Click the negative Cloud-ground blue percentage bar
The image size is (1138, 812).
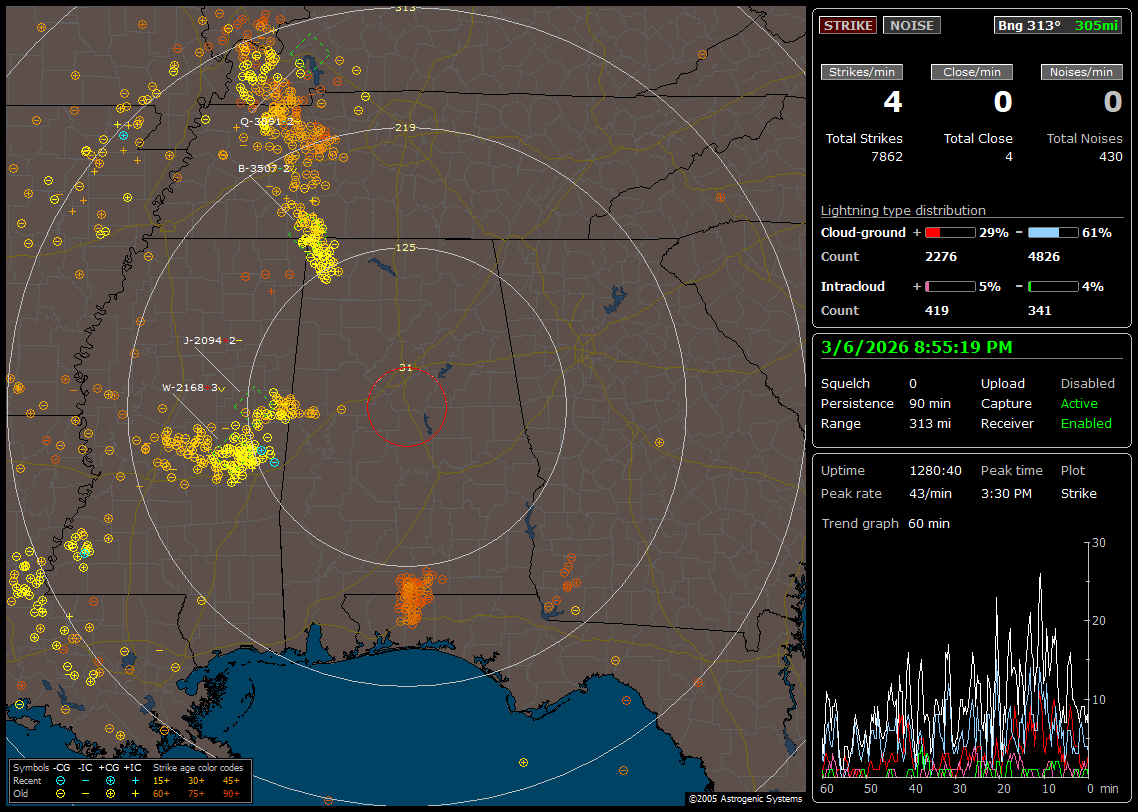[1053, 232]
